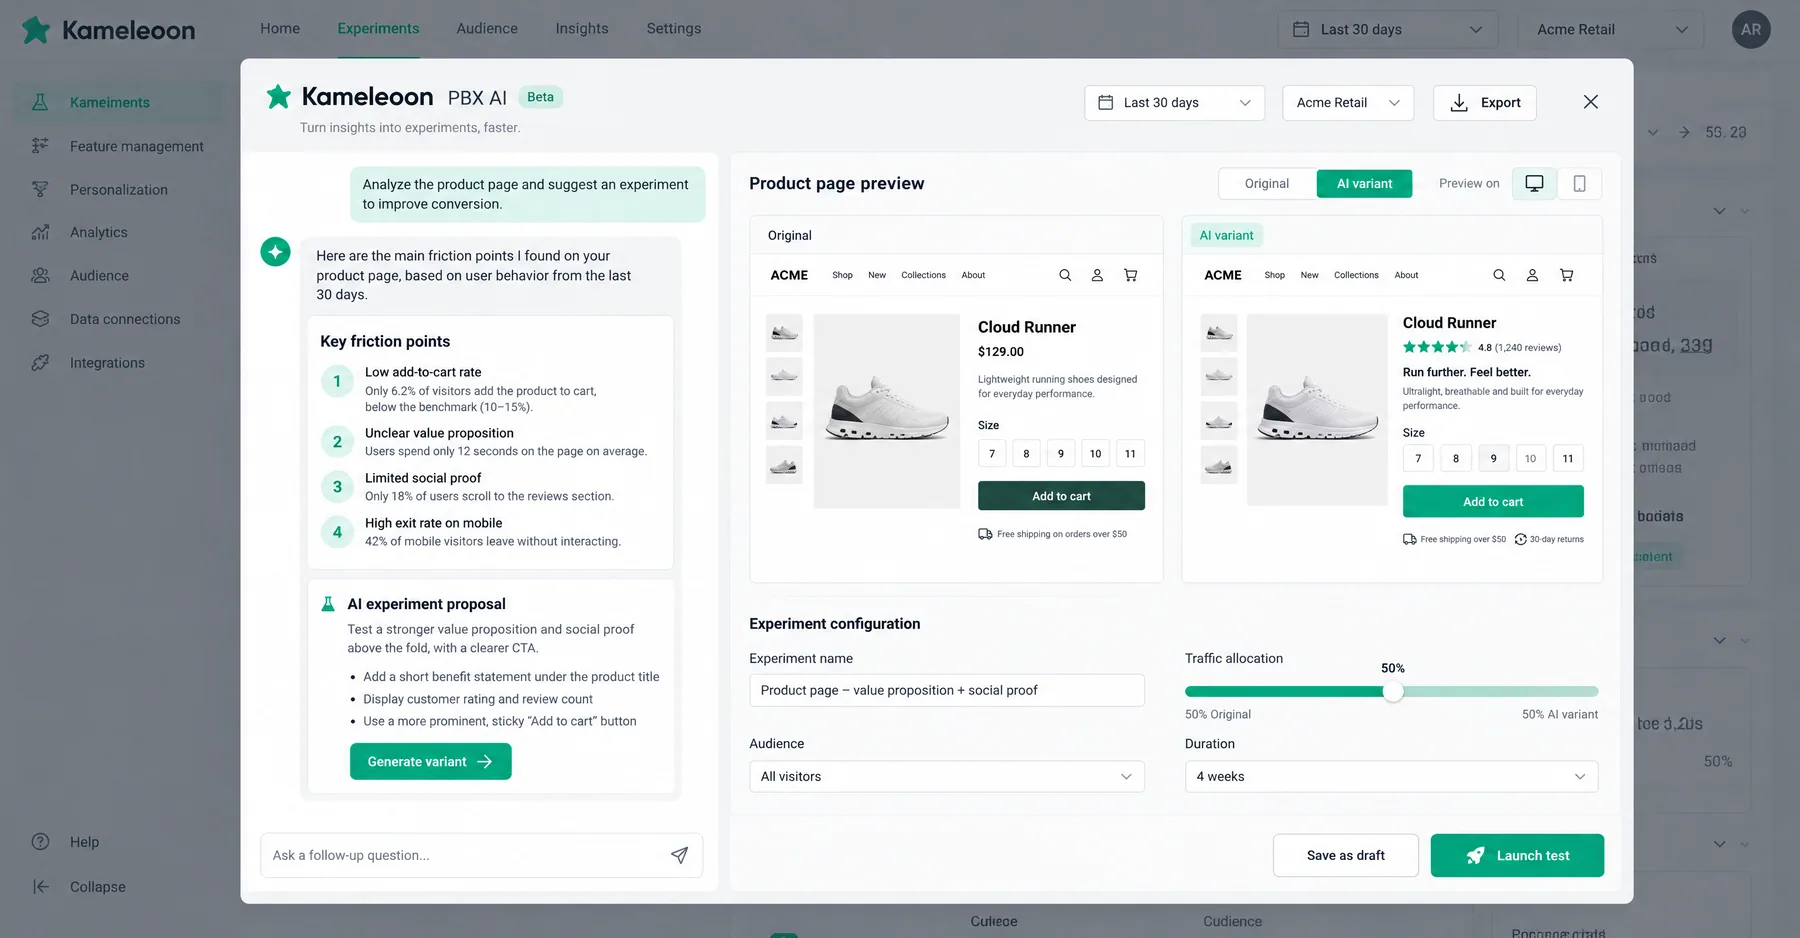1800x938 pixels.
Task: Click the traffic allocation slider handle
Action: coord(1393,691)
